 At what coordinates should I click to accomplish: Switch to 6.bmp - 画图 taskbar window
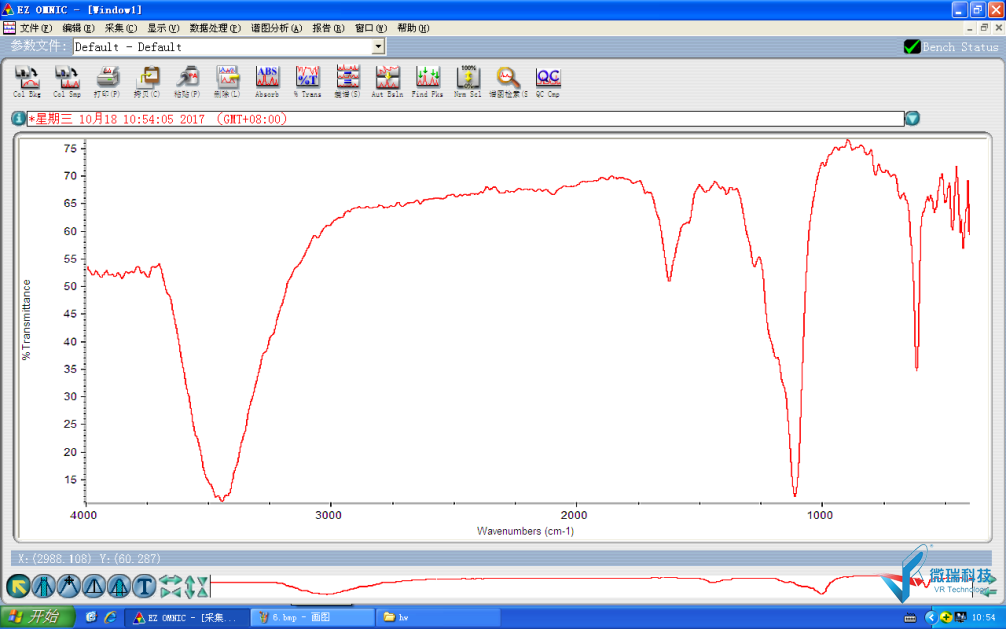(311, 617)
